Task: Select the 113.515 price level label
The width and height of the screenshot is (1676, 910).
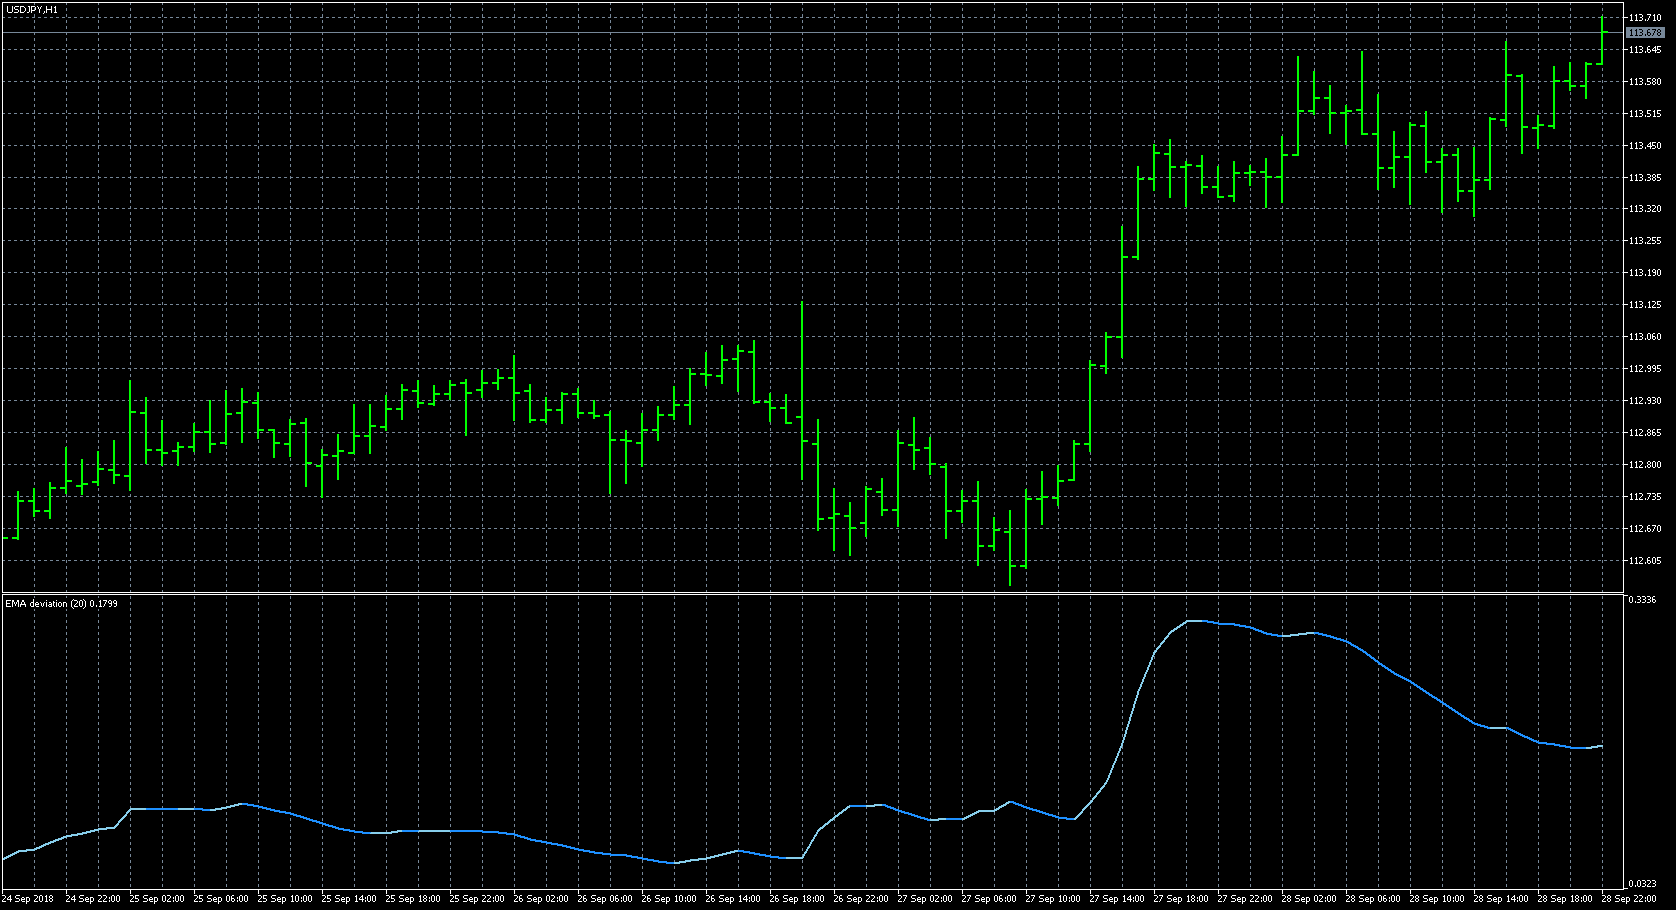Action: click(1645, 114)
